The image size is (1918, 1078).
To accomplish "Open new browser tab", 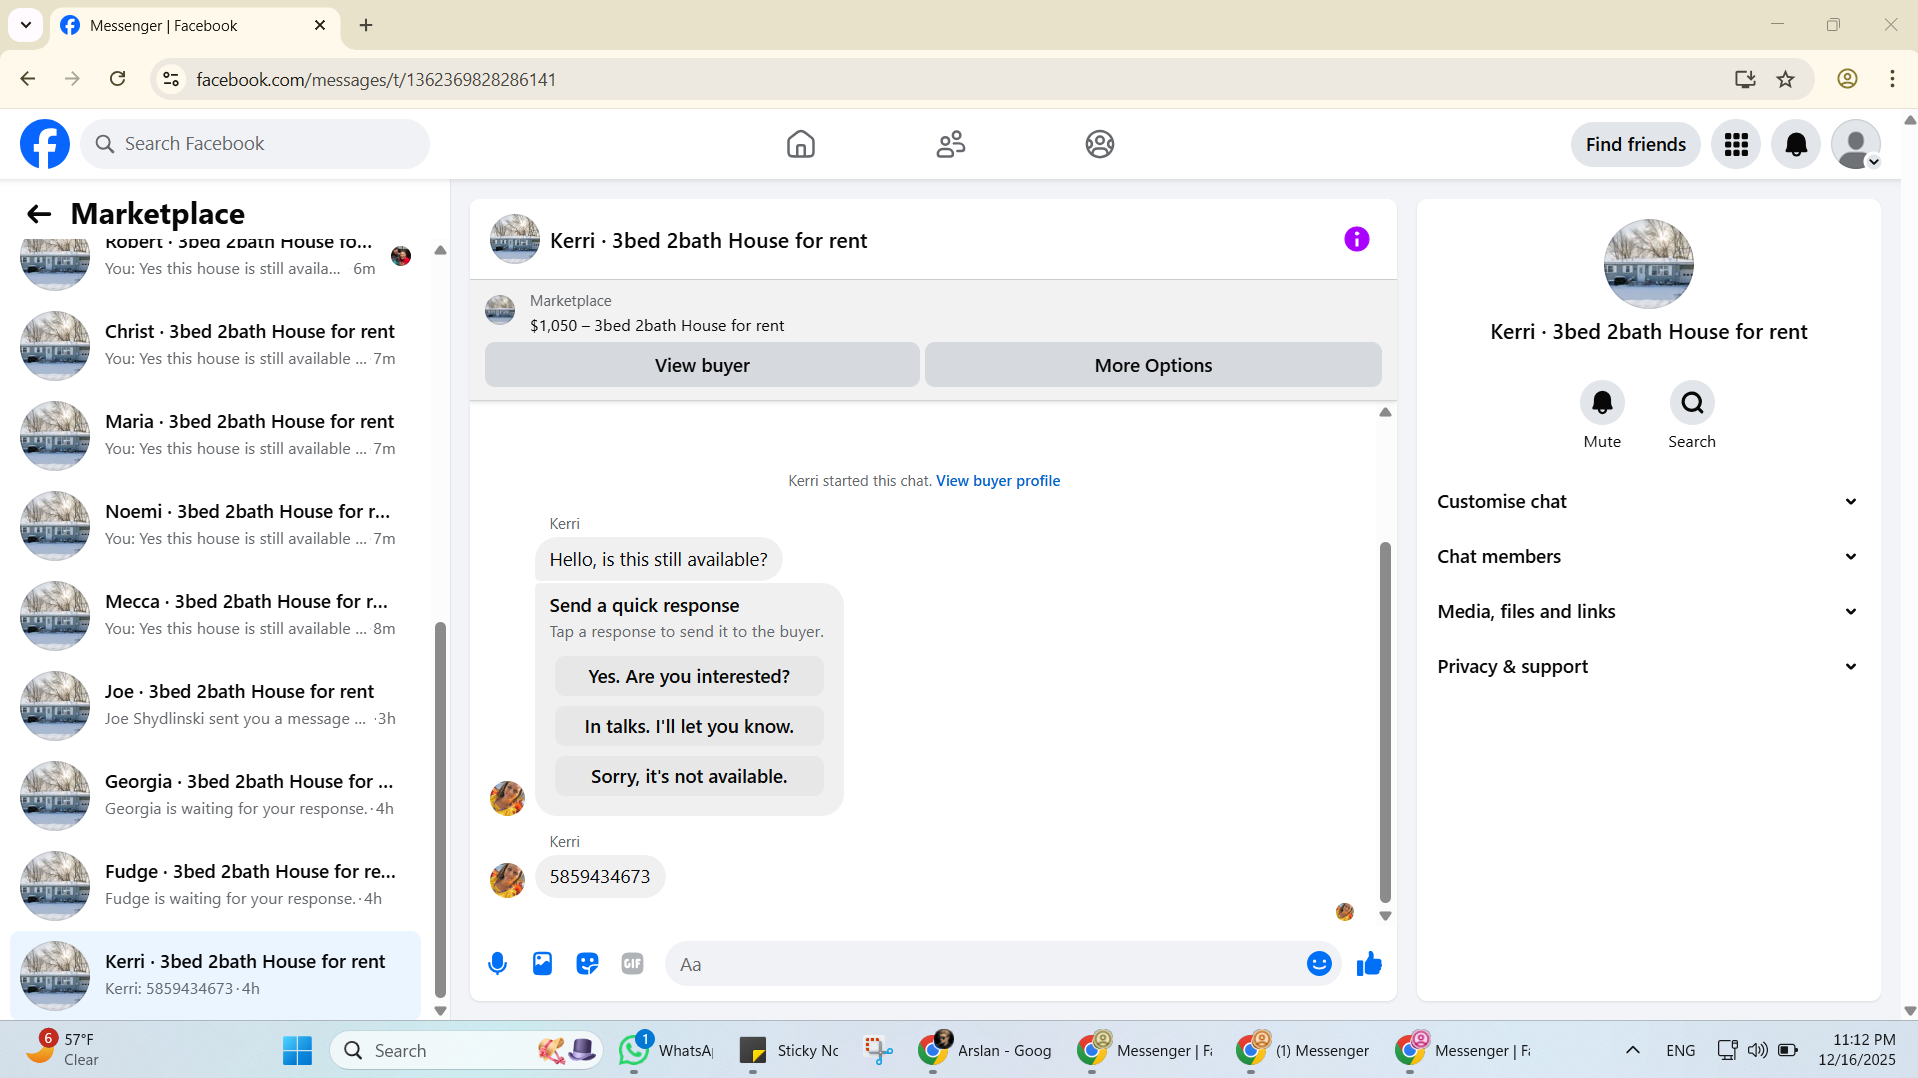I will [366, 25].
